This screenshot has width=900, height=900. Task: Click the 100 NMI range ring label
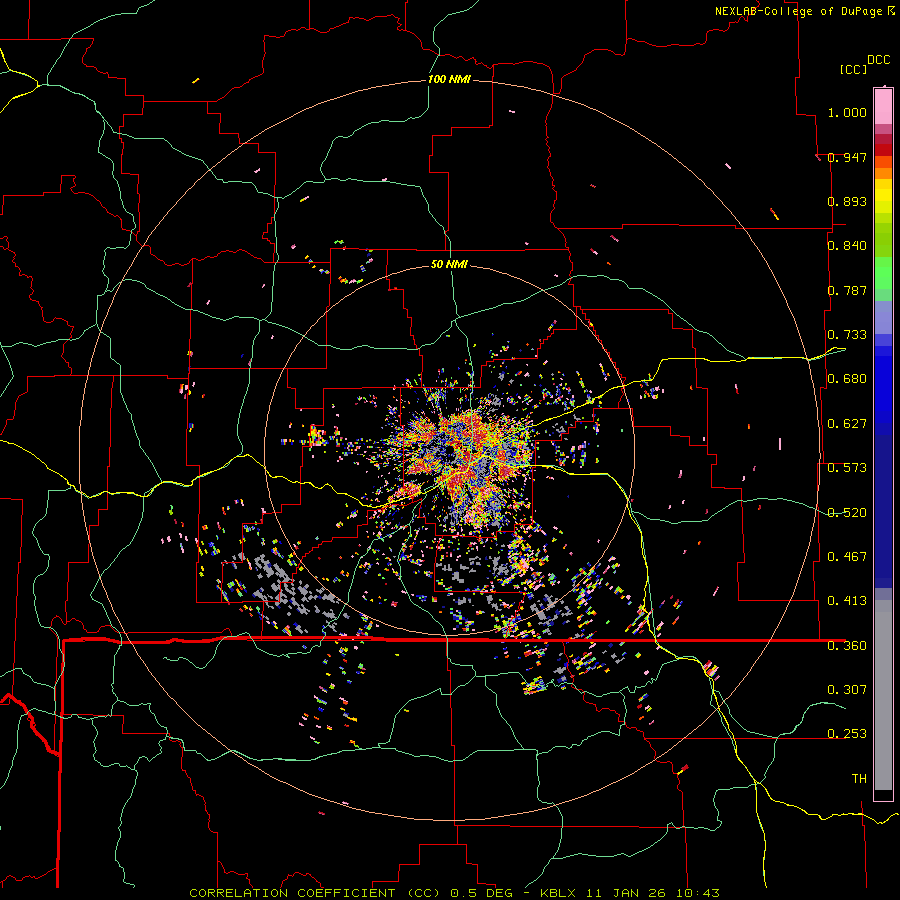tap(449, 79)
